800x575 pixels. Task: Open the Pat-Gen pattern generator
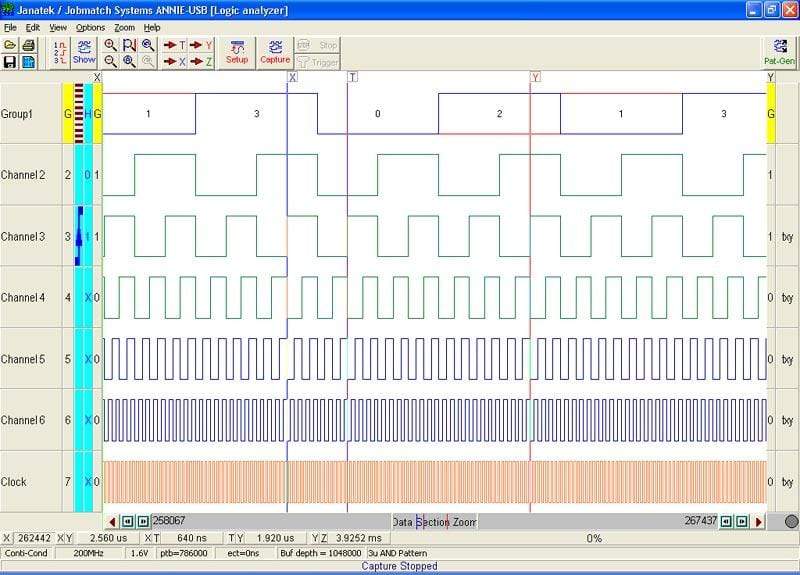point(779,52)
